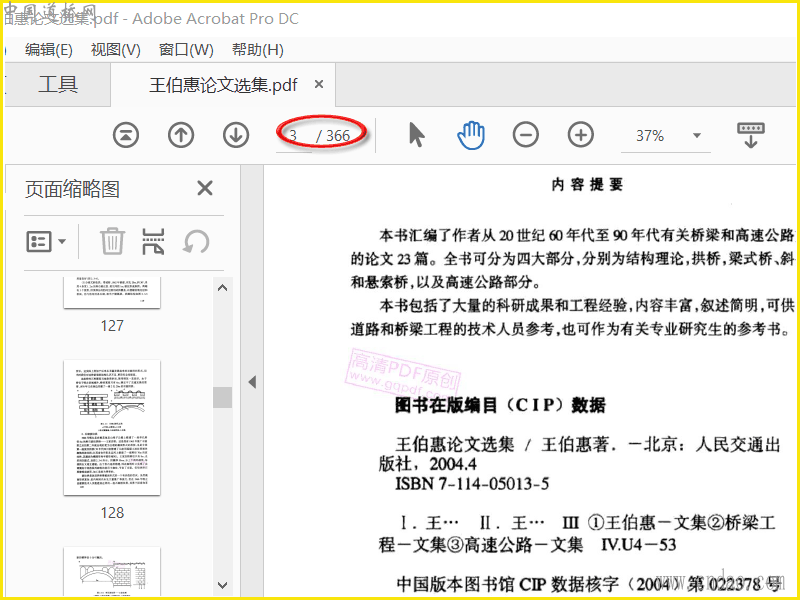Image resolution: width=800 pixels, height=600 pixels.
Task: Click the 内容提要 heading
Action: [x=587, y=184]
